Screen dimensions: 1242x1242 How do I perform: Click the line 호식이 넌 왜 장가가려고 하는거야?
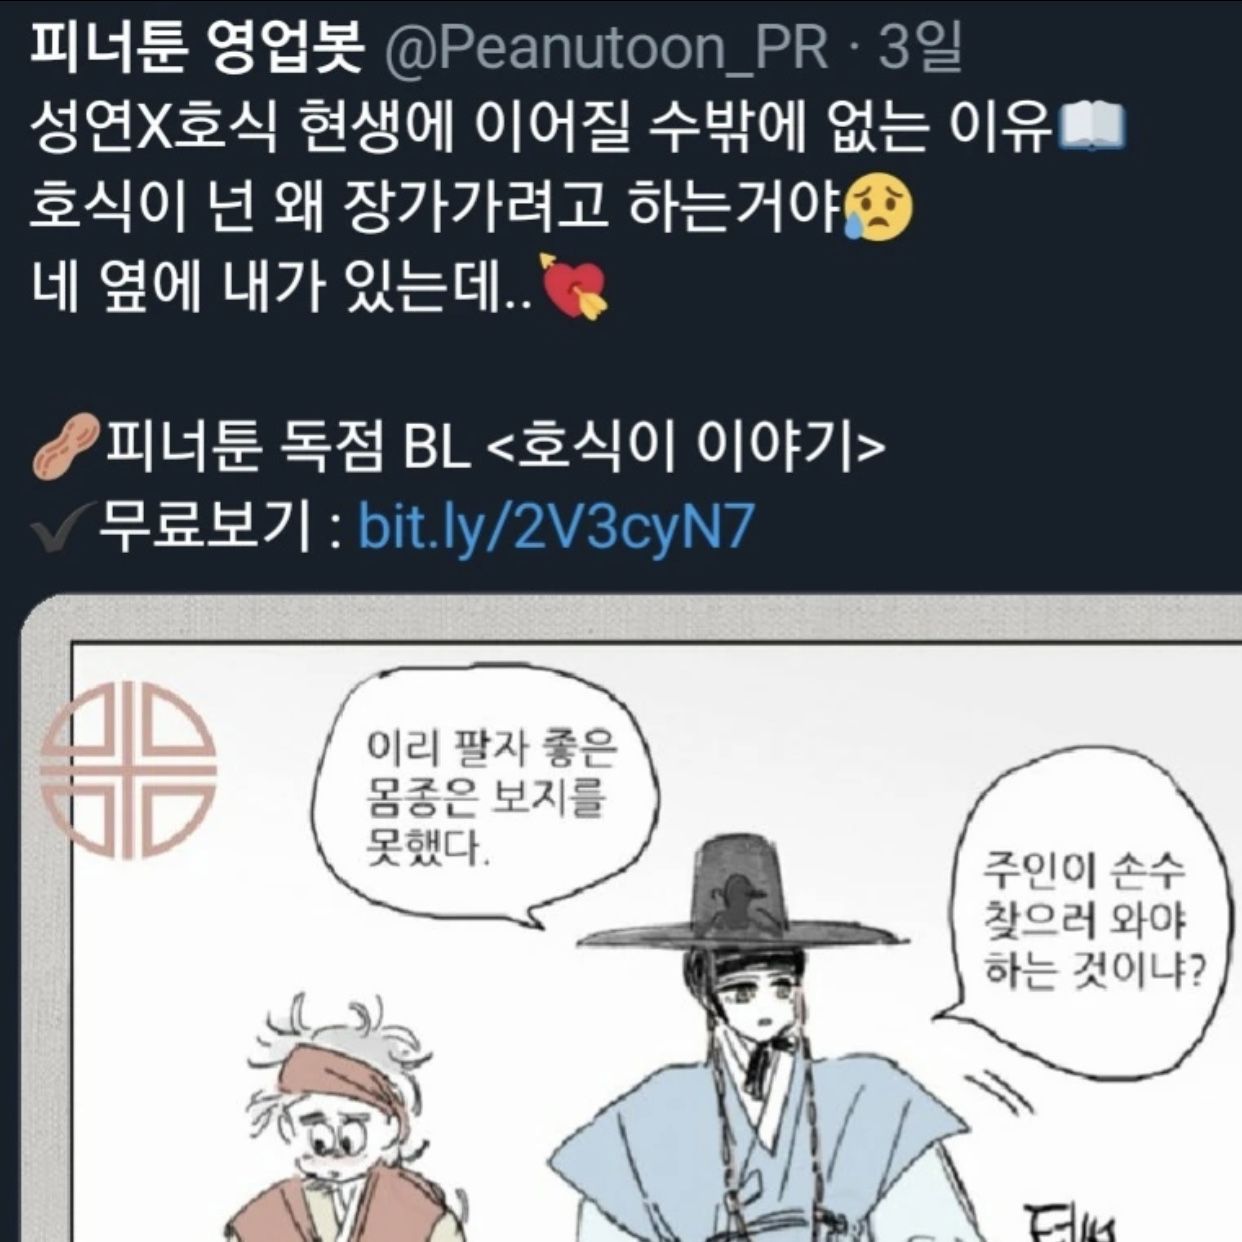(x=436, y=208)
